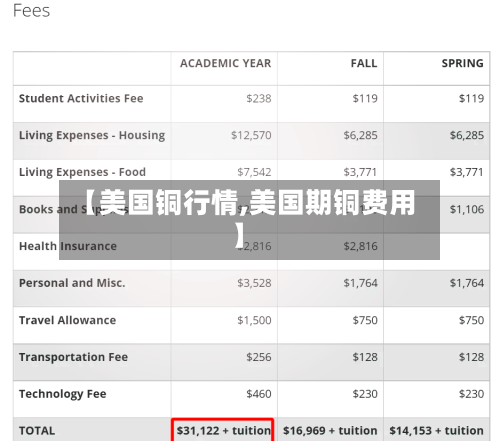
Task: Click the Transportation Fee row label
Action: tap(73, 357)
